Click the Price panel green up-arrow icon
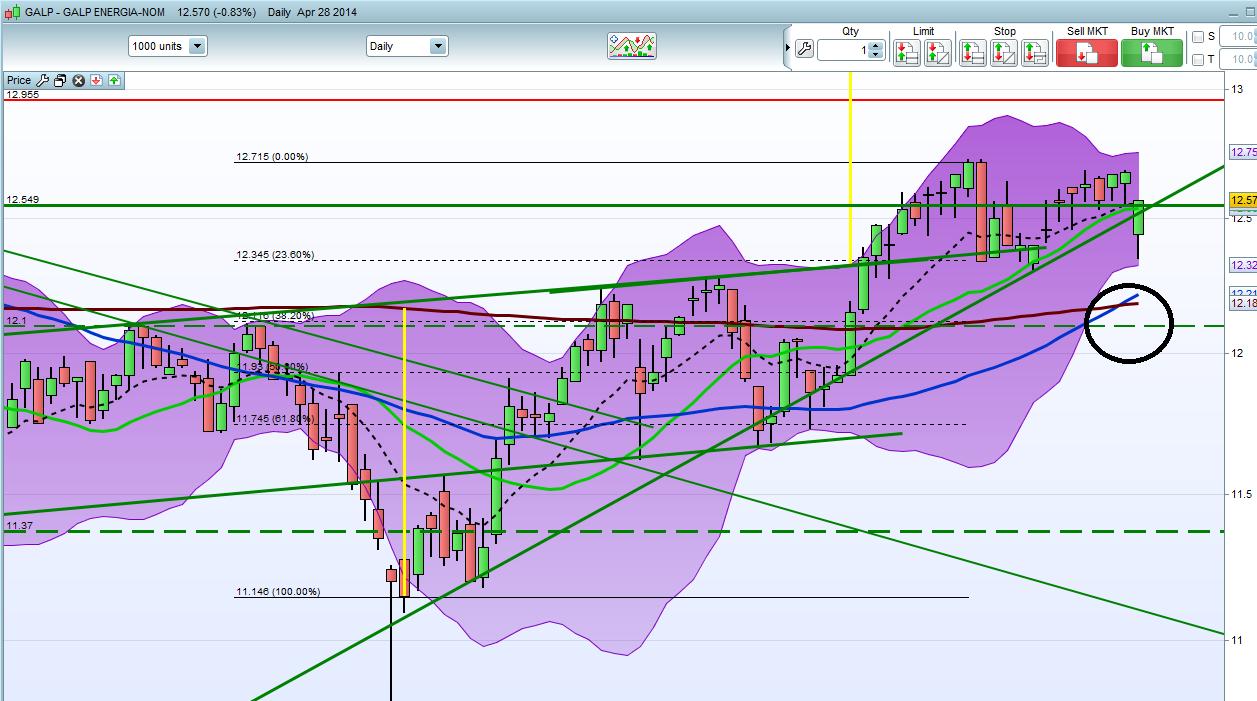This screenshot has width=1257, height=701. click(114, 80)
